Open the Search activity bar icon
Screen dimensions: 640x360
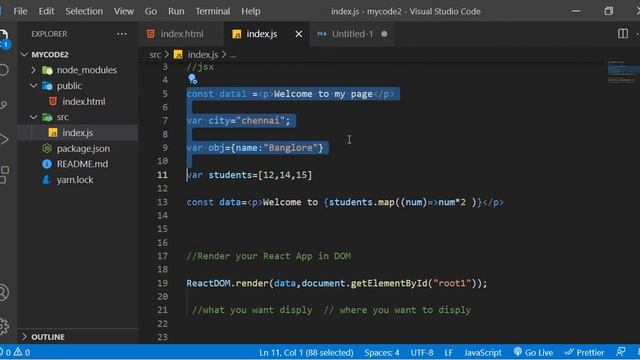pyautogui.click(x=4, y=70)
